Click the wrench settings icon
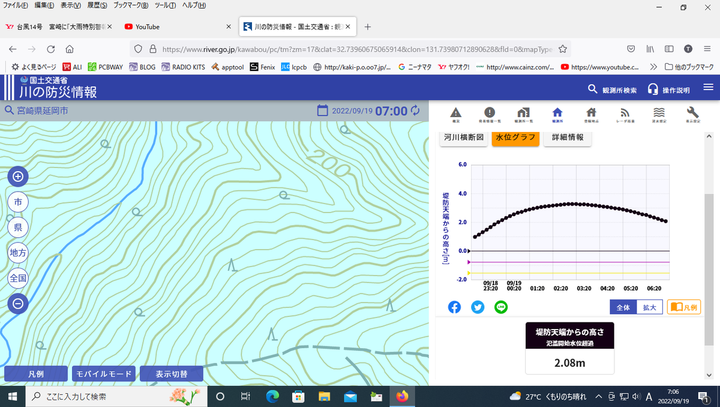The height and width of the screenshot is (407, 720). [692, 113]
